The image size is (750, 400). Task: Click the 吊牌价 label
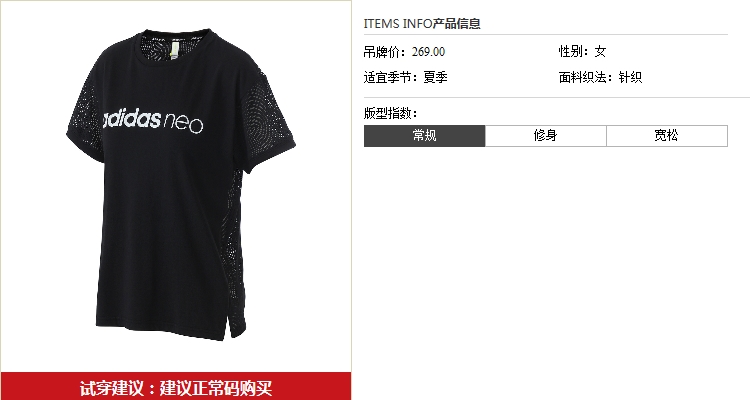tap(384, 52)
